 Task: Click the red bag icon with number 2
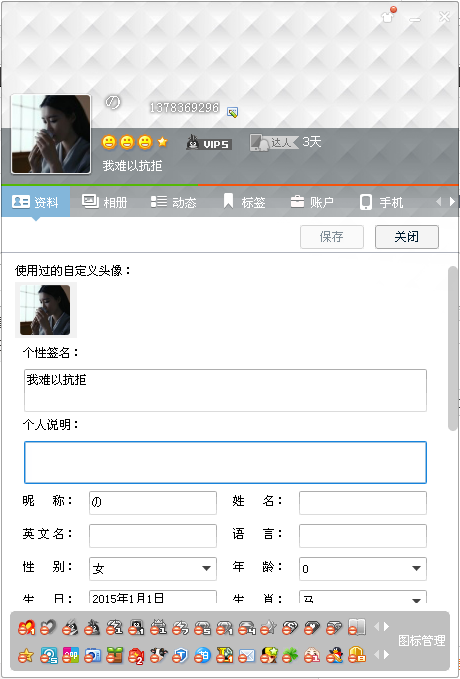click(x=136, y=656)
